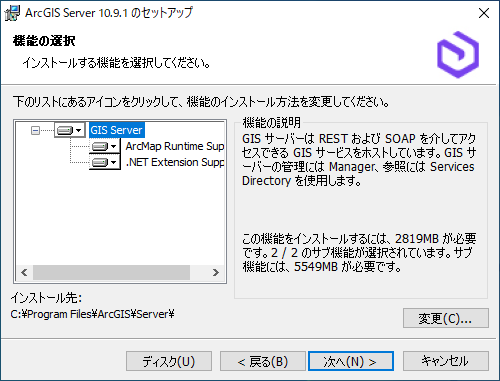This screenshot has width=500, height=381.
Task: Open ArcMap Runtime Support install dropdown
Action: pyautogui.click(x=105, y=146)
